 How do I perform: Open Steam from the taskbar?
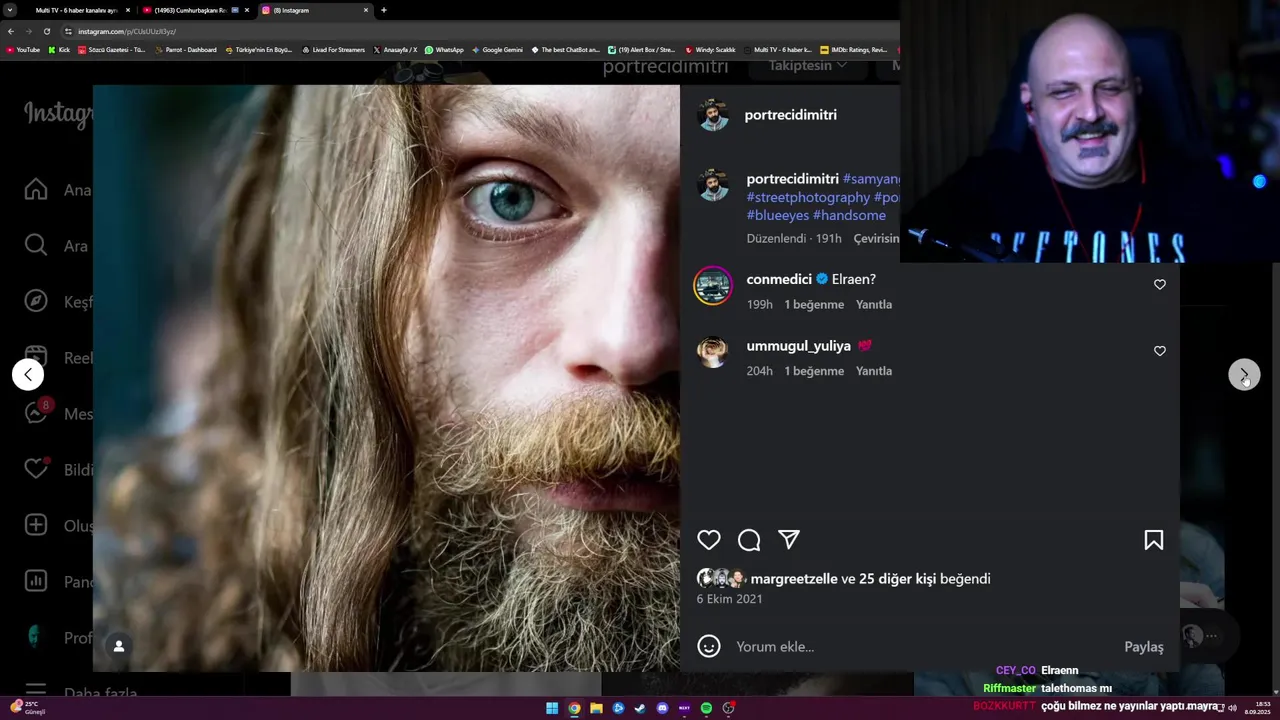pos(640,708)
